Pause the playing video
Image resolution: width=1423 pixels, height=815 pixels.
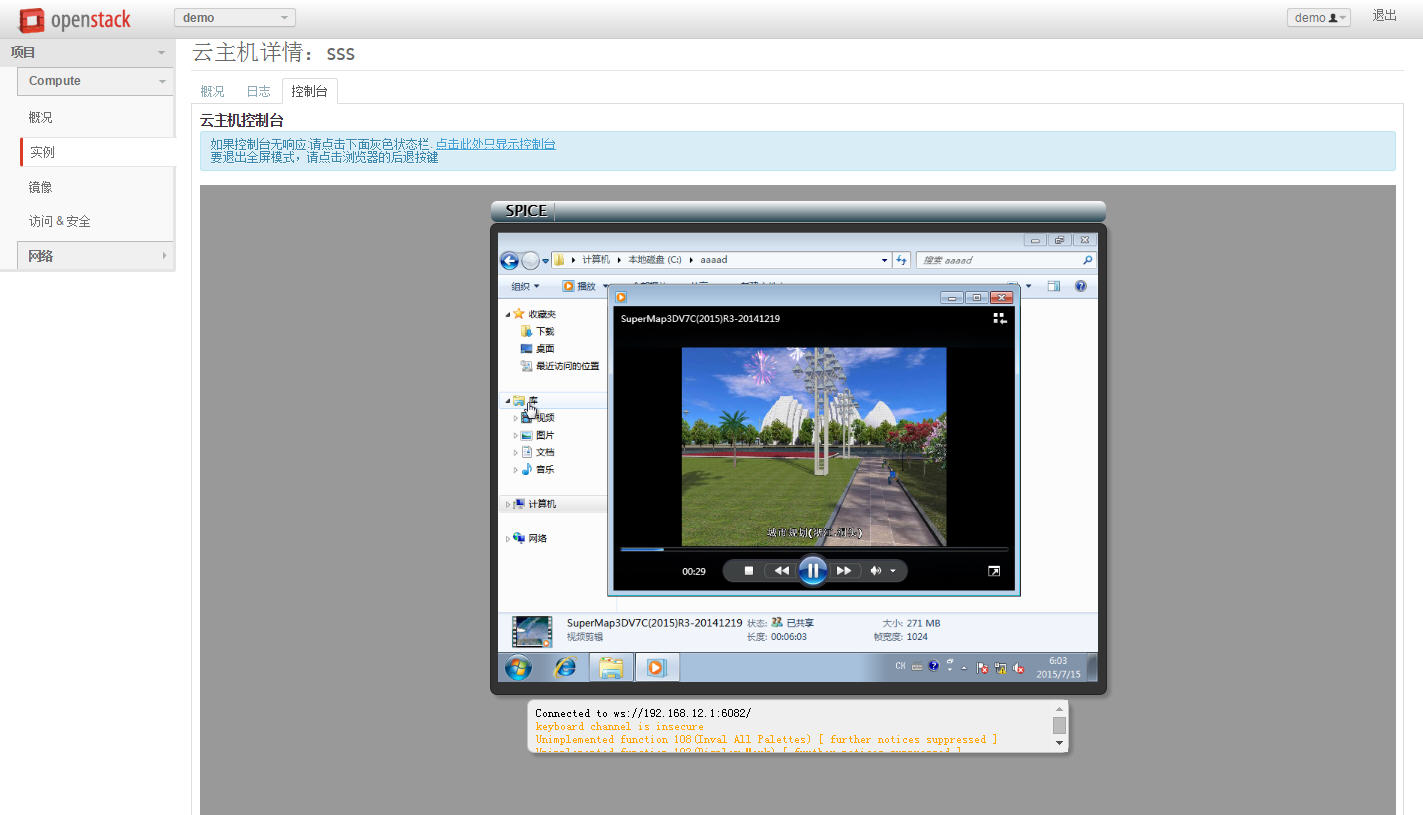pos(813,571)
